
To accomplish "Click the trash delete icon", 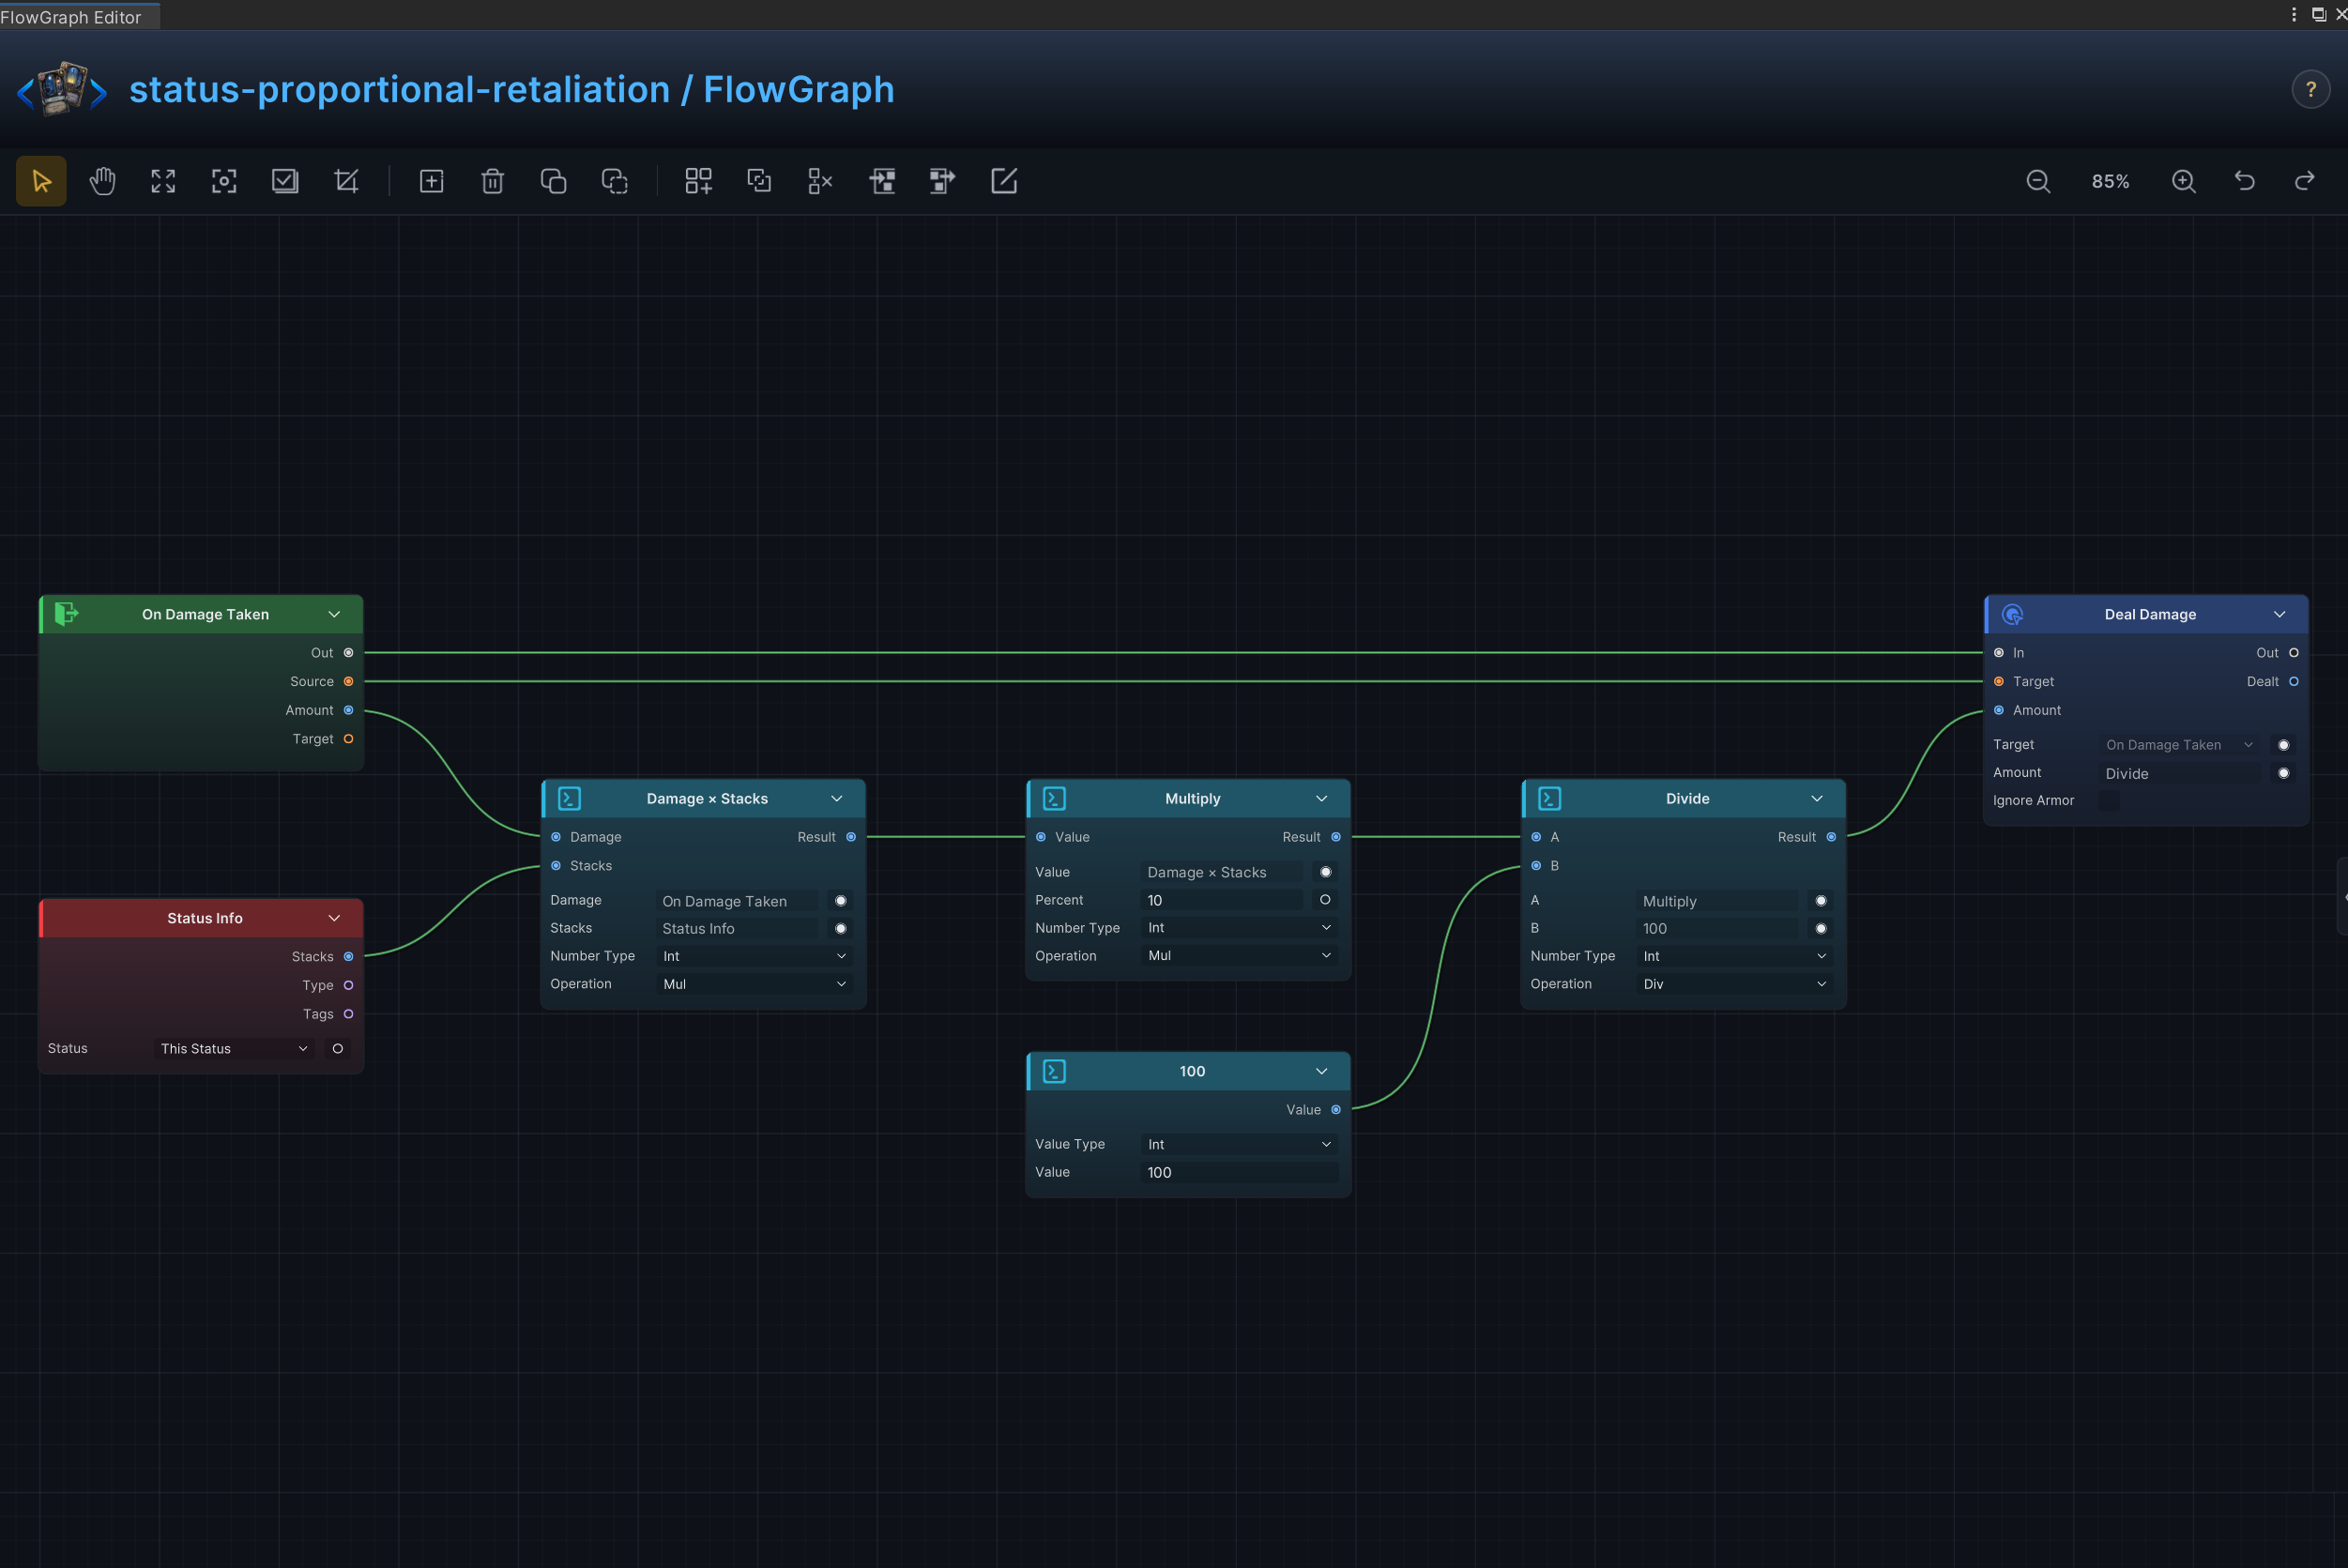I will 492,181.
